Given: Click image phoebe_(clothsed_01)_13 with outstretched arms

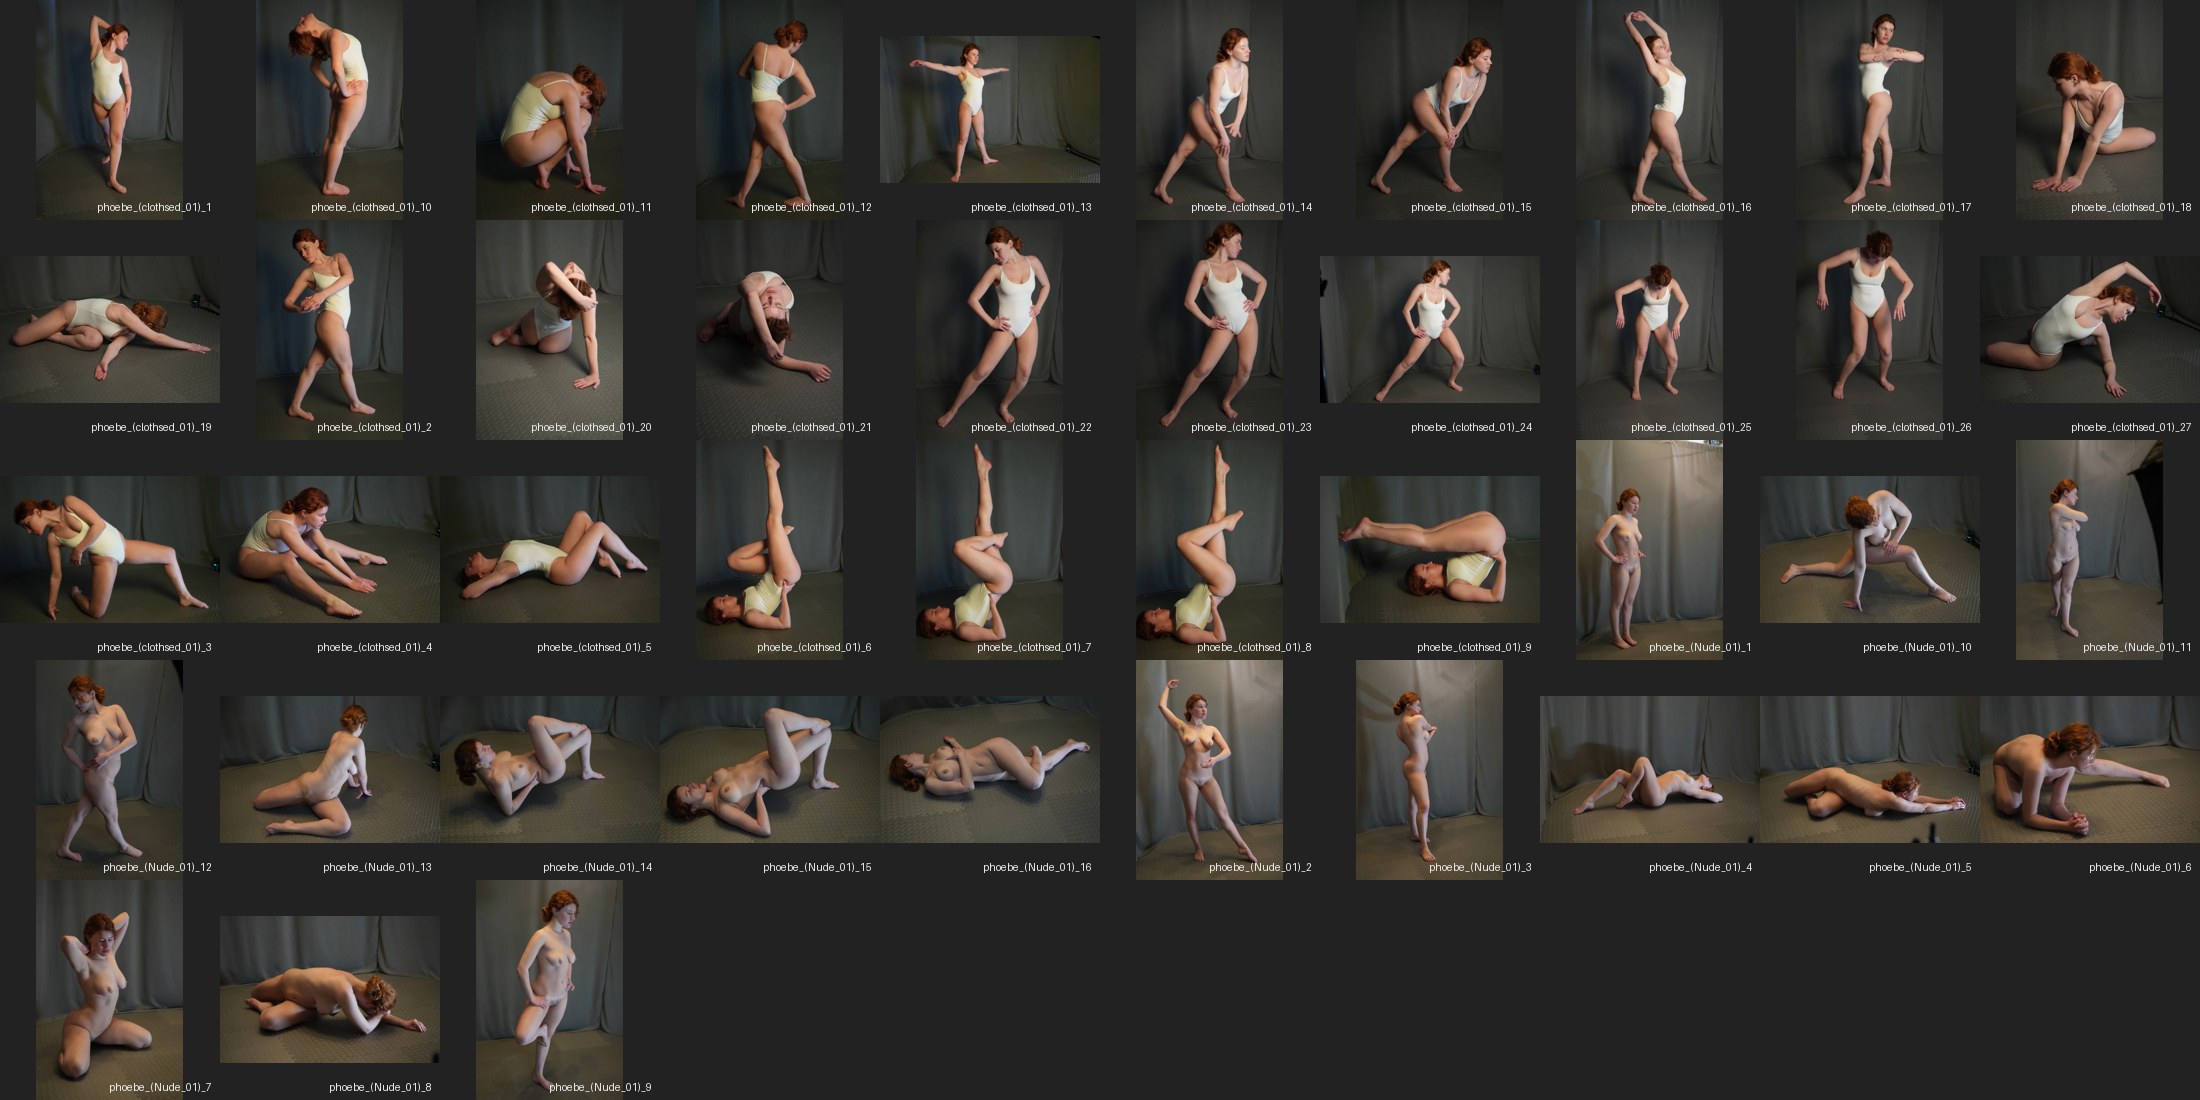Looking at the screenshot, I should (x=989, y=109).
